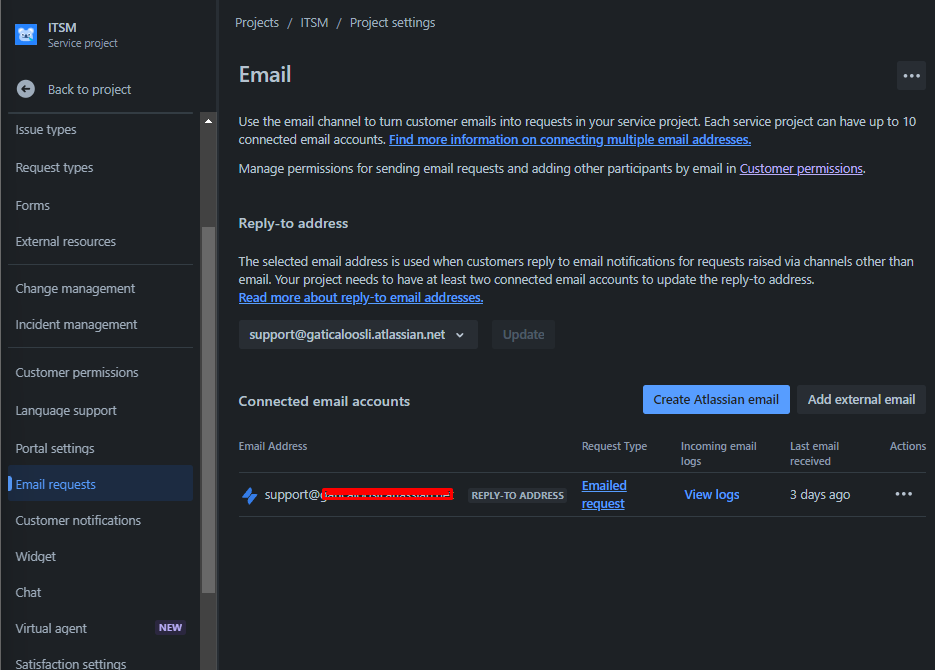Click the Last email received column header
Image resolution: width=935 pixels, height=670 pixels.
click(x=814, y=454)
